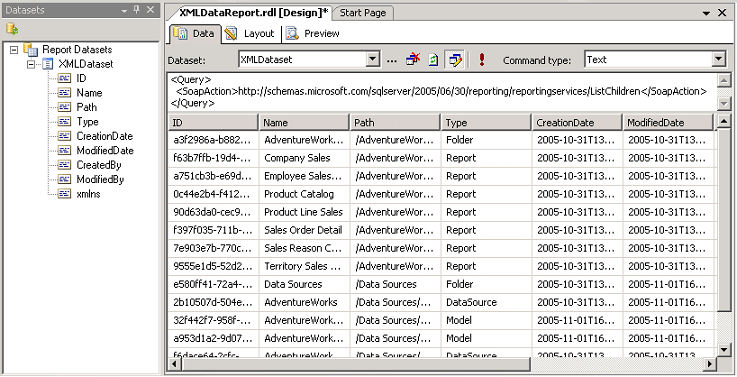The image size is (737, 377).
Task: Select the Type field in dataset tree
Action: tap(87, 122)
